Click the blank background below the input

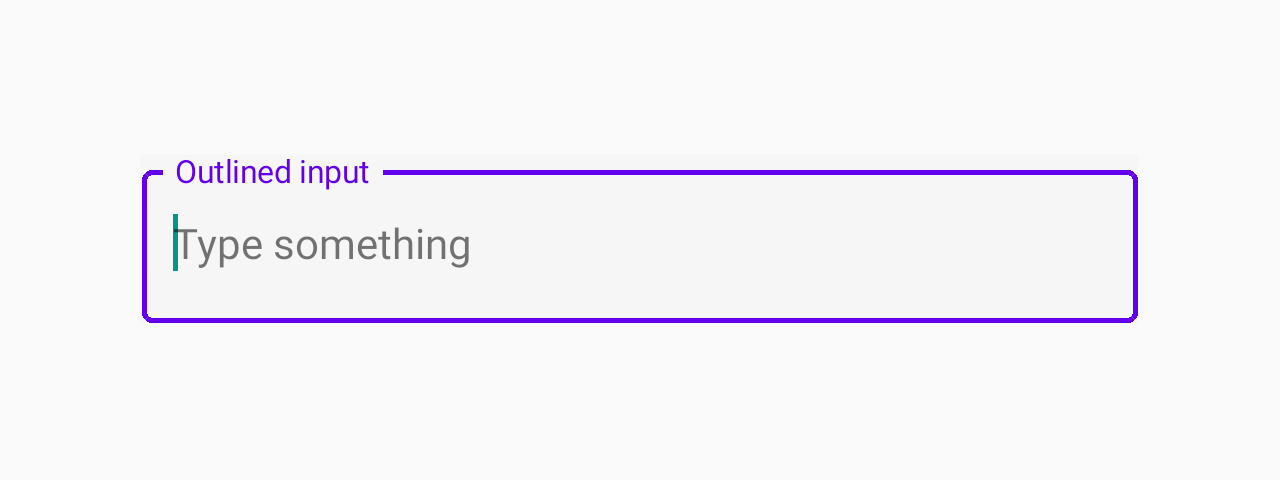click(x=640, y=400)
